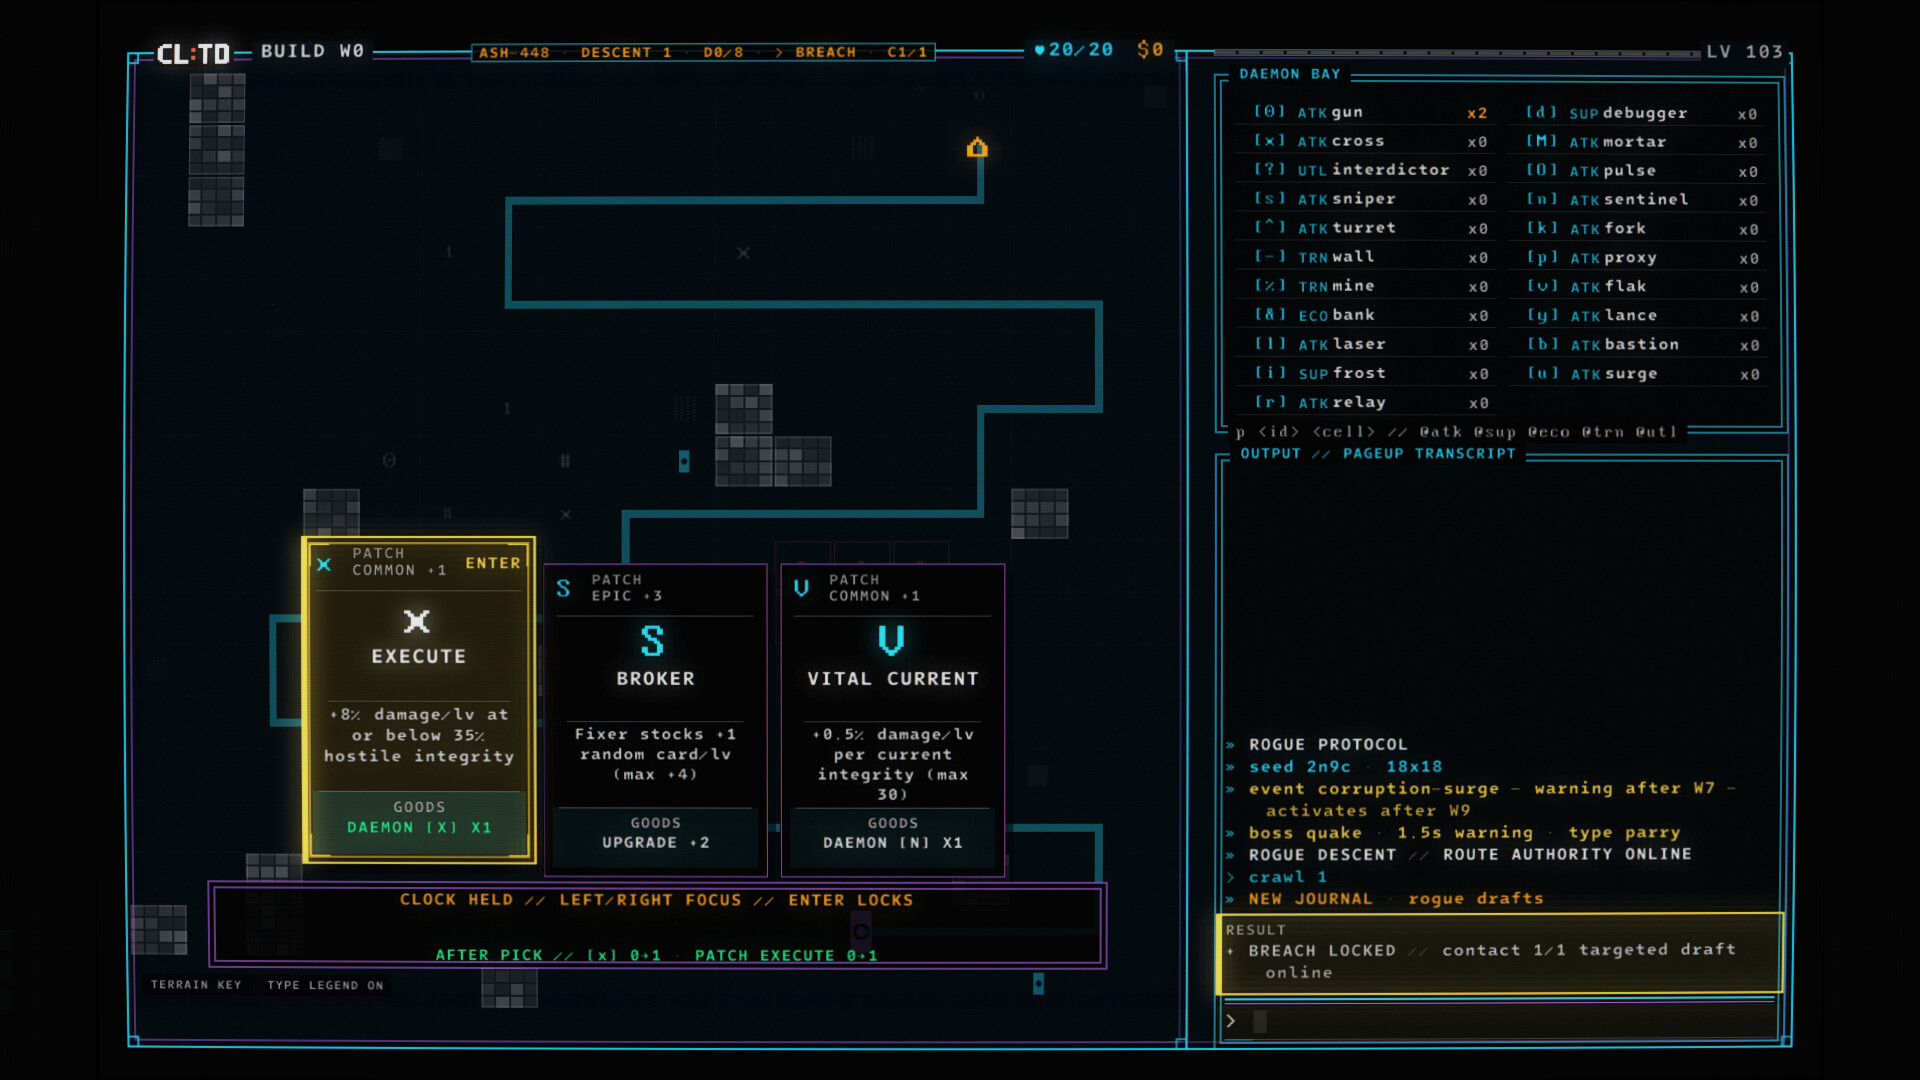Viewport: 1920px width, 1080px height.
Task: Click the @trn filter tag
Action: pos(1602,432)
